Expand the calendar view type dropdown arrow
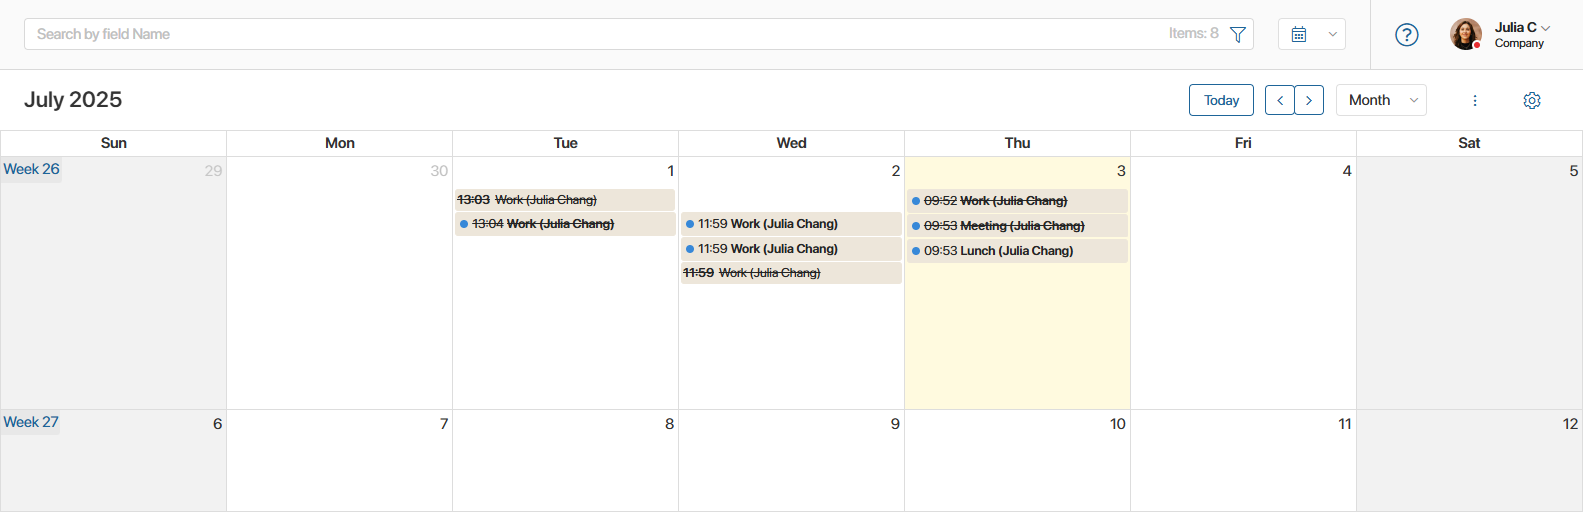Image resolution: width=1583 pixels, height=512 pixels. pos(1332,34)
